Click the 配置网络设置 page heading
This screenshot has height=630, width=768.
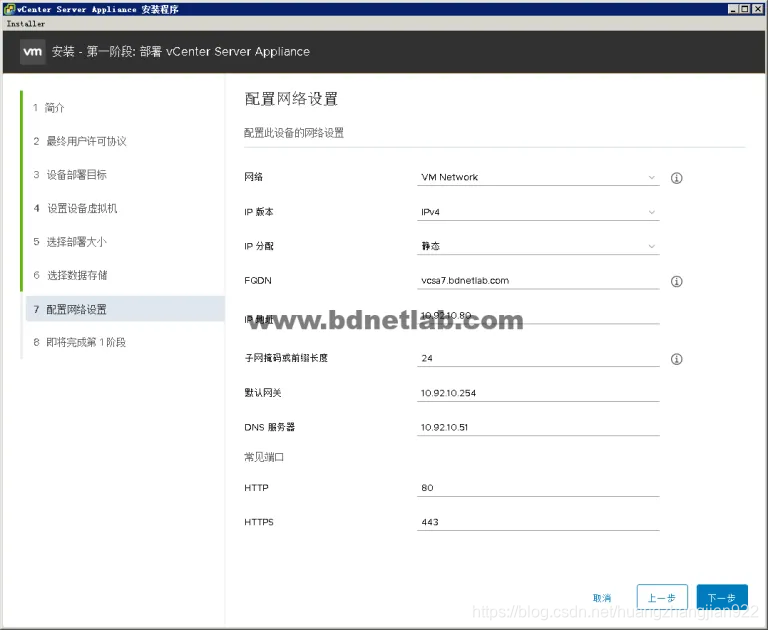coord(291,99)
